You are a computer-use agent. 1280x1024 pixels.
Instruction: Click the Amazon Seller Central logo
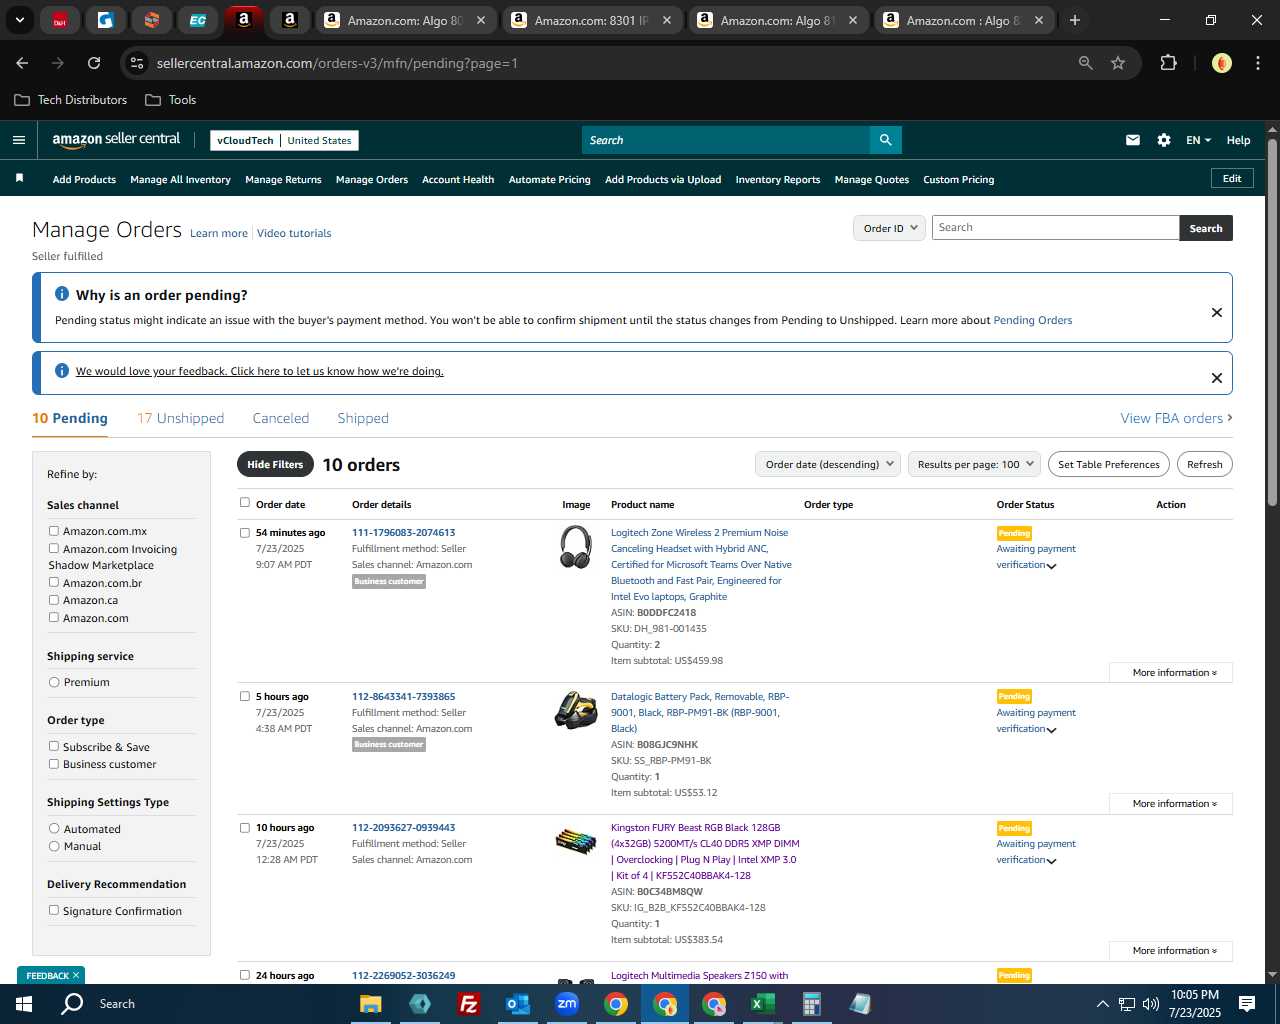click(116, 140)
